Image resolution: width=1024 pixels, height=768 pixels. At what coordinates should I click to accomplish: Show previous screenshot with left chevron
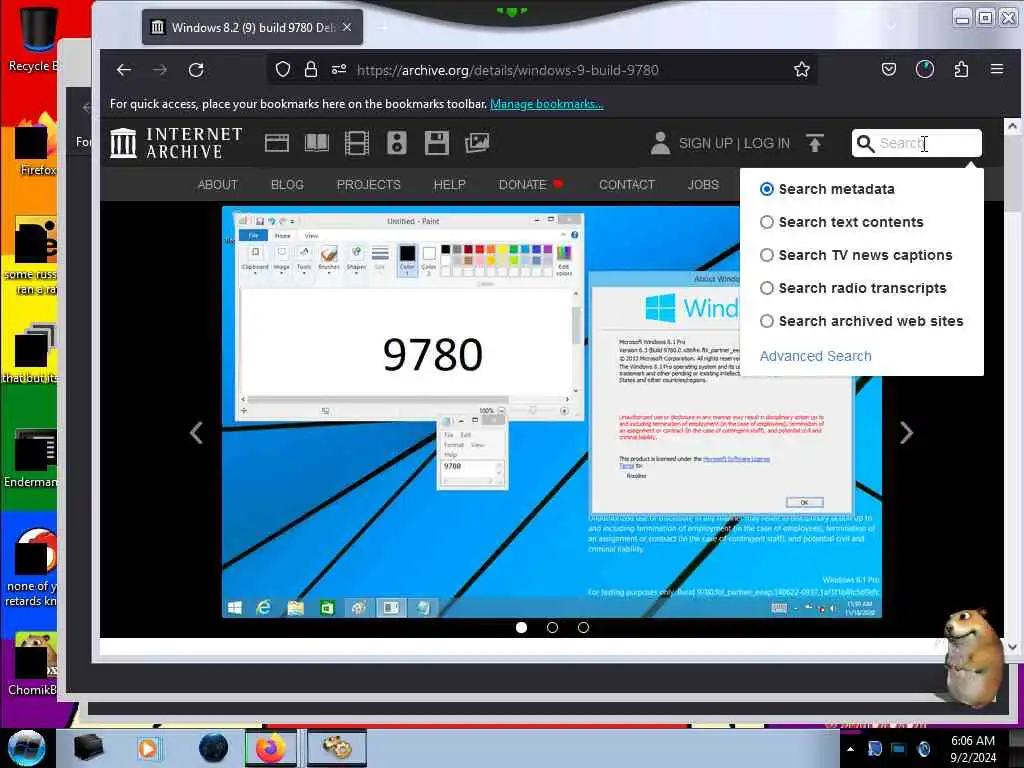click(197, 432)
